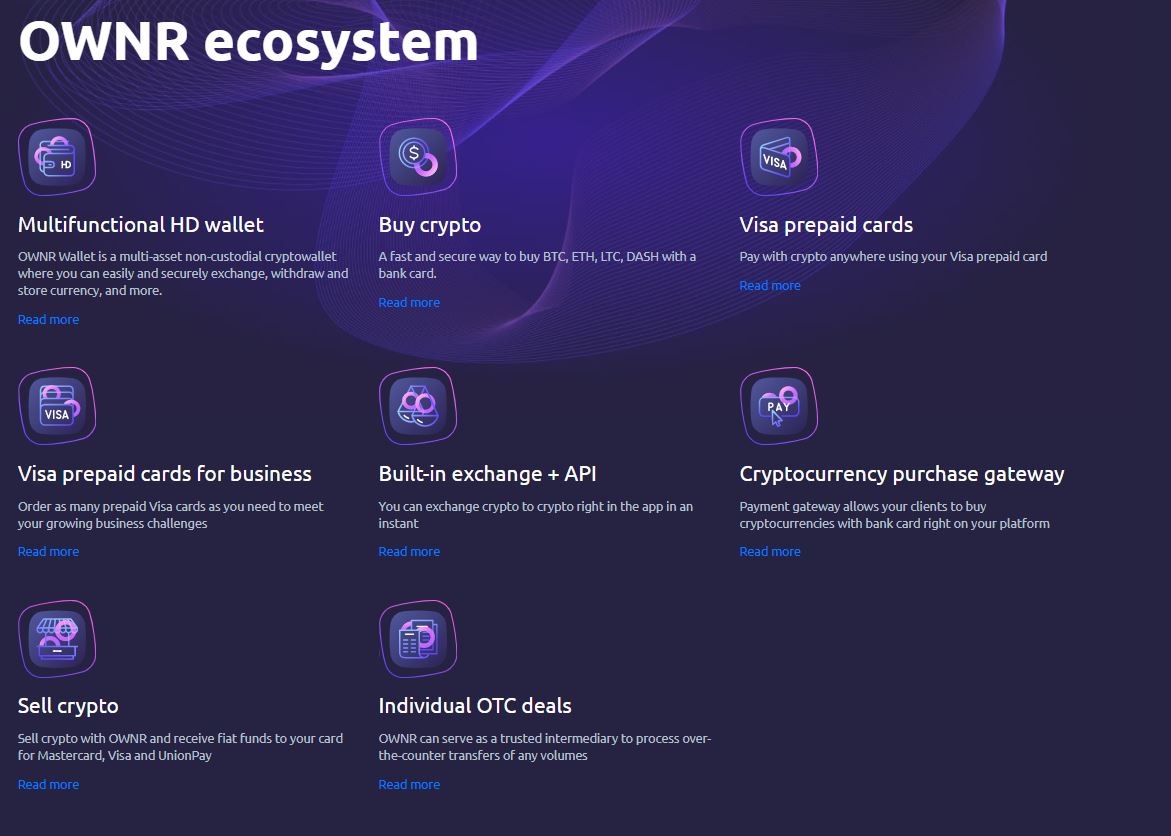Open Read more under Buy crypto
This screenshot has height=836, width=1171.
(409, 302)
